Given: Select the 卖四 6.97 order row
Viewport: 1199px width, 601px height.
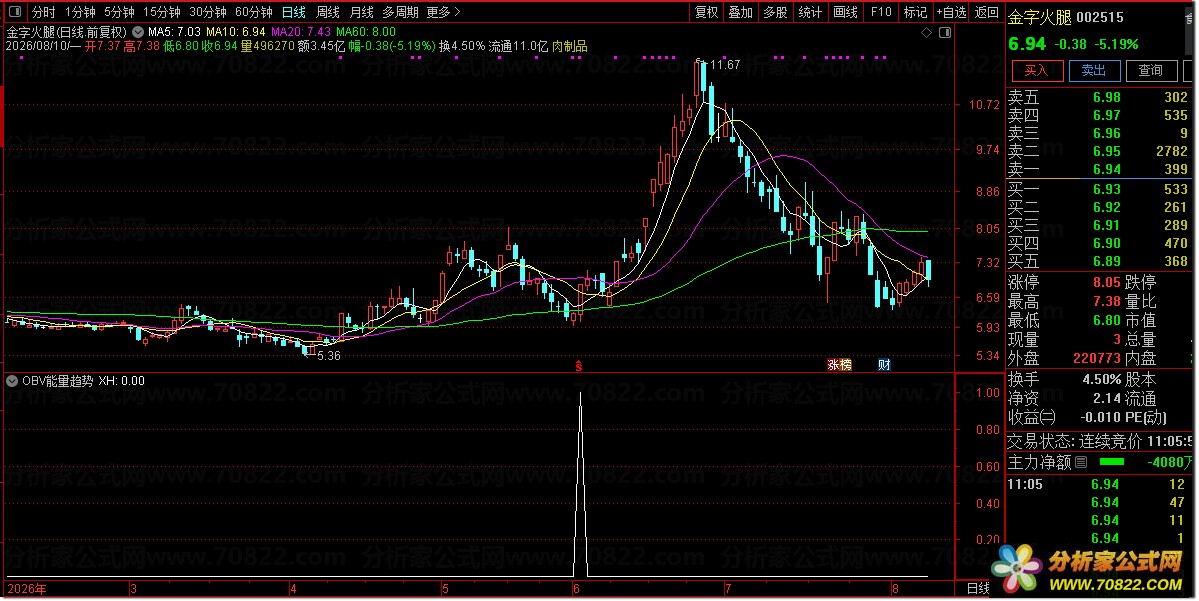Looking at the screenshot, I should point(1098,115).
